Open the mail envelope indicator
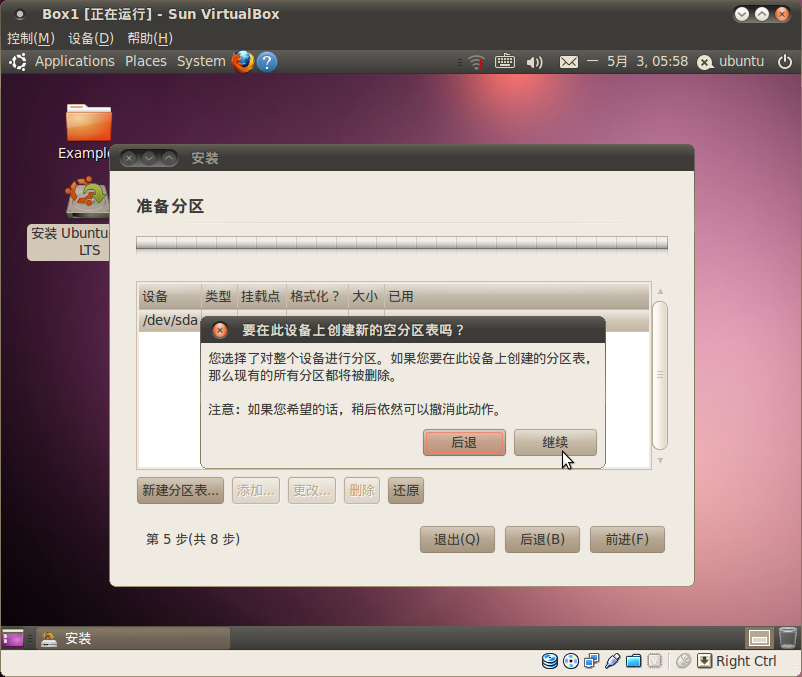Image resolution: width=802 pixels, height=677 pixels. click(x=569, y=62)
